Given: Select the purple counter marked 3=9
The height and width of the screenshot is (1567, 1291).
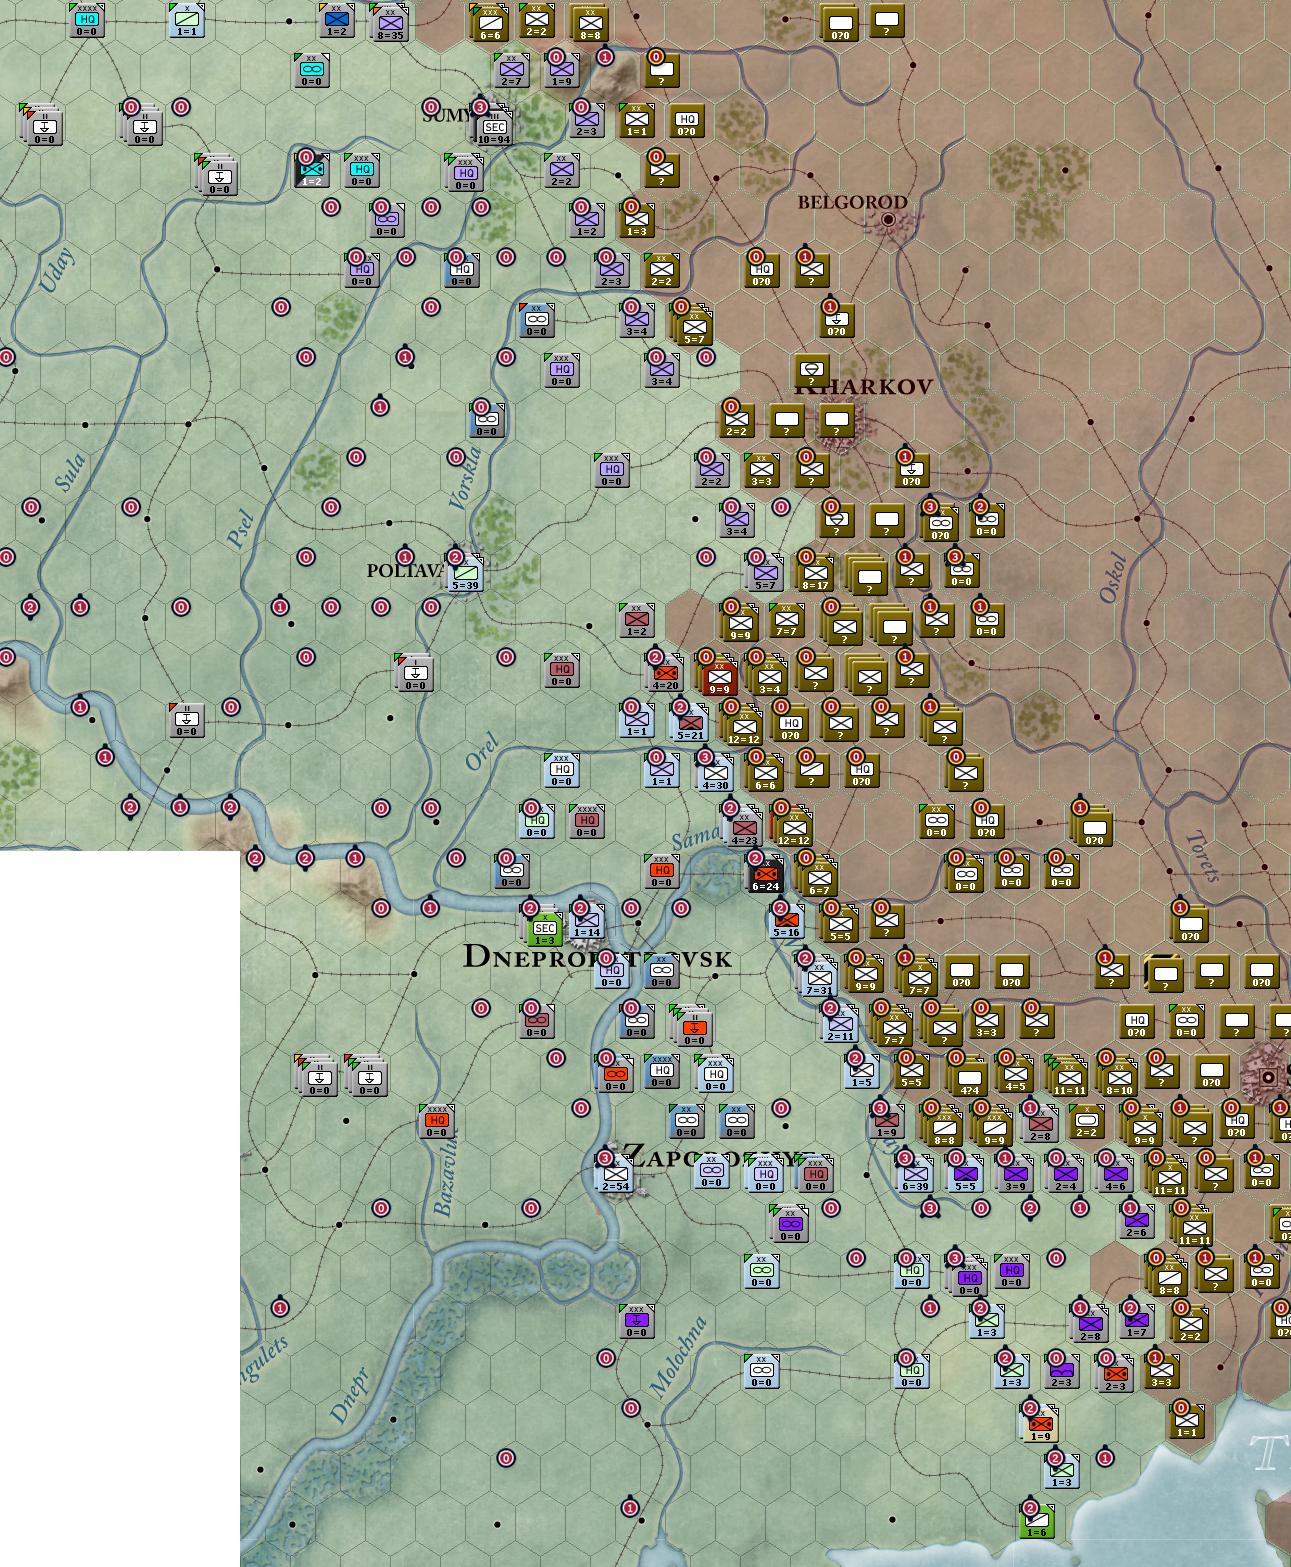Looking at the screenshot, I should click(1015, 1175).
